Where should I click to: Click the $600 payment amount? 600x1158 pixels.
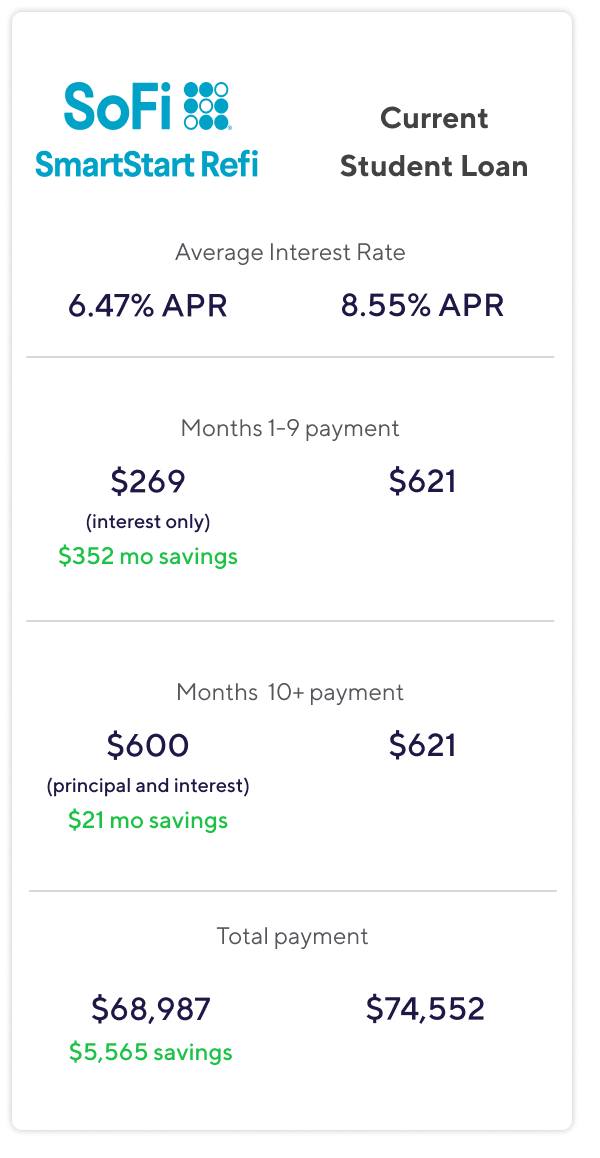[148, 745]
